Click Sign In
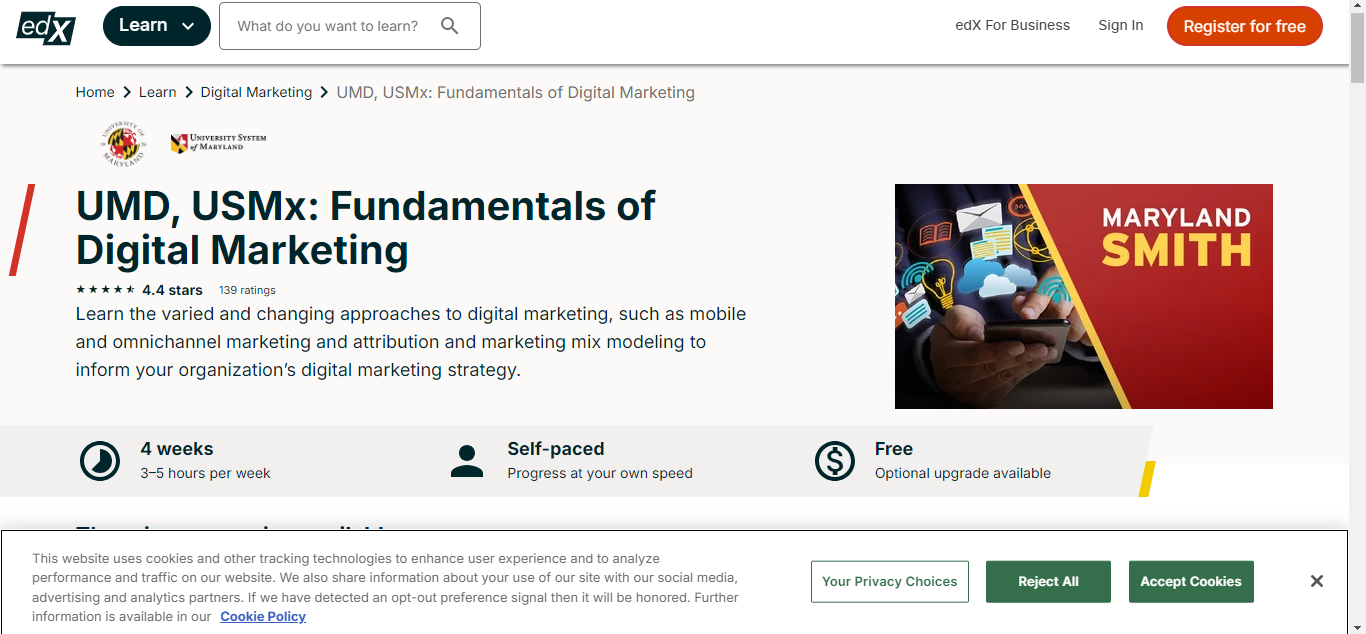The width and height of the screenshot is (1366, 634). click(x=1121, y=25)
